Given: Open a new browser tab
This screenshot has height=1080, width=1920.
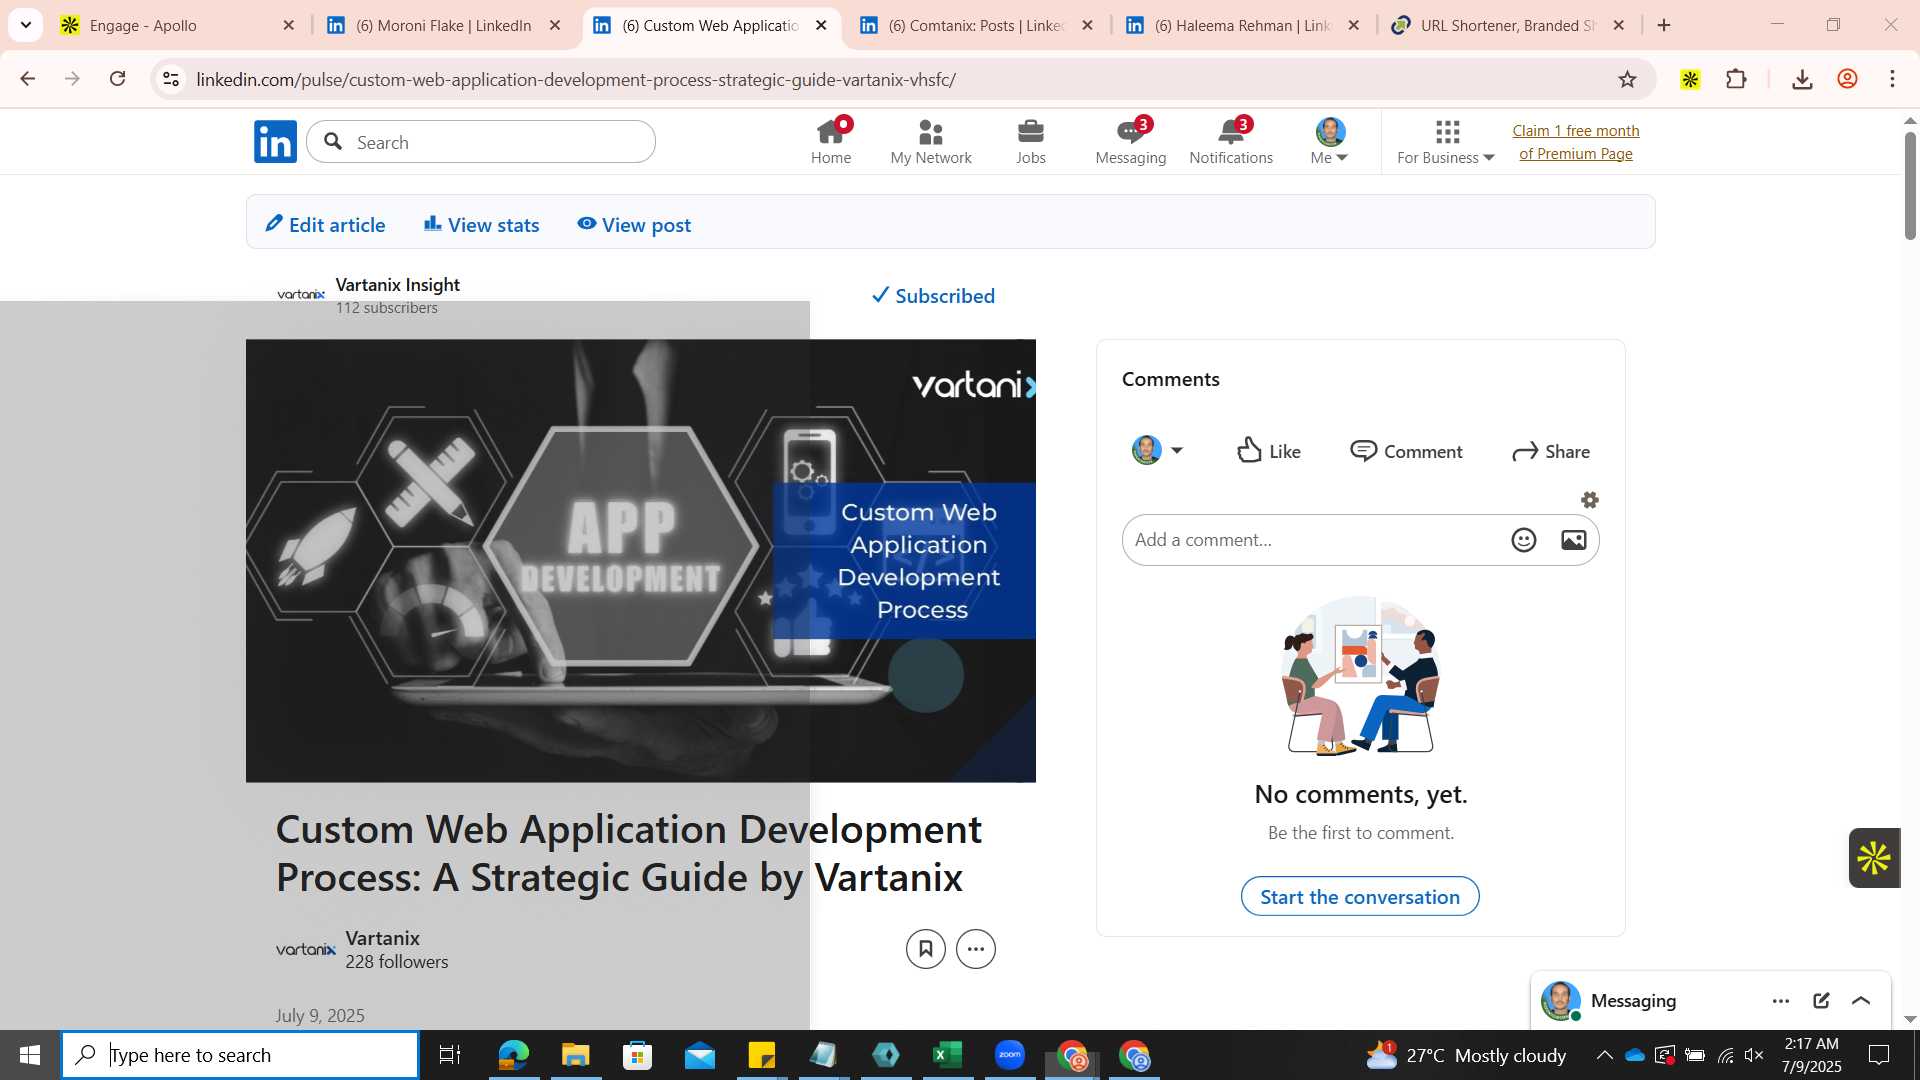Looking at the screenshot, I should click(1664, 25).
